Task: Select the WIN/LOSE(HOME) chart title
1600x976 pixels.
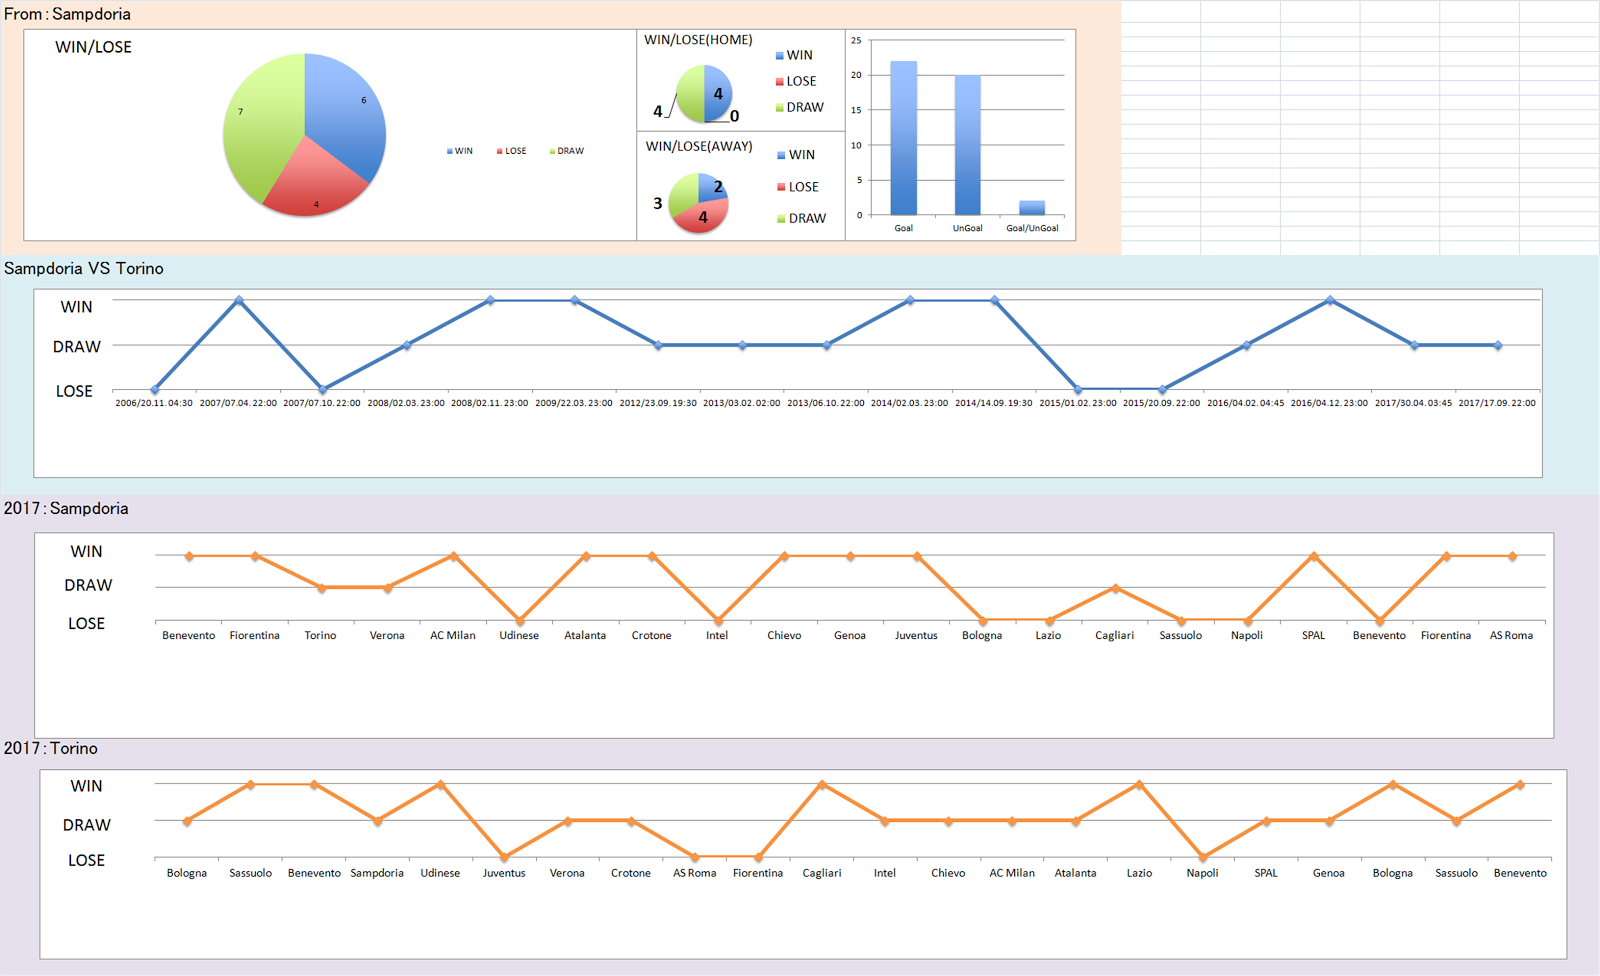Action: click(x=698, y=40)
